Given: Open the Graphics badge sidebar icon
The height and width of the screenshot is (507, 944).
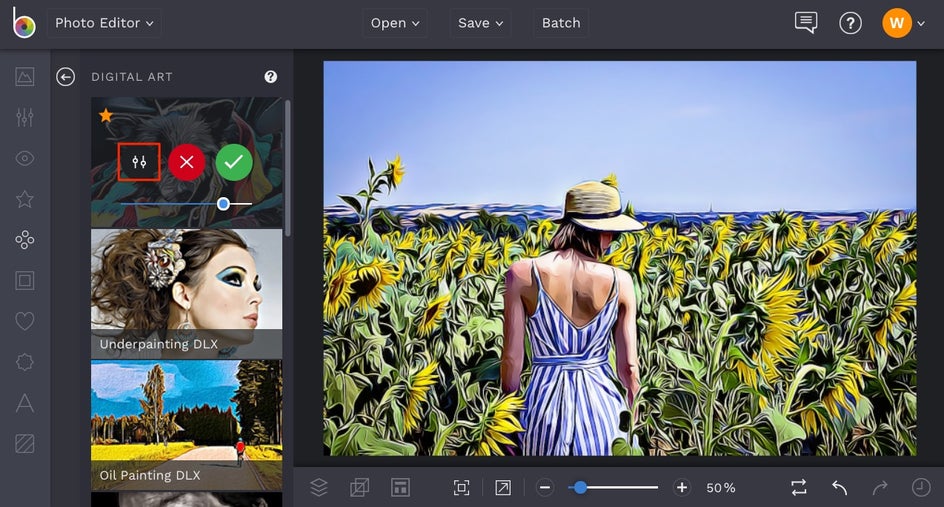Looking at the screenshot, I should pos(25,362).
